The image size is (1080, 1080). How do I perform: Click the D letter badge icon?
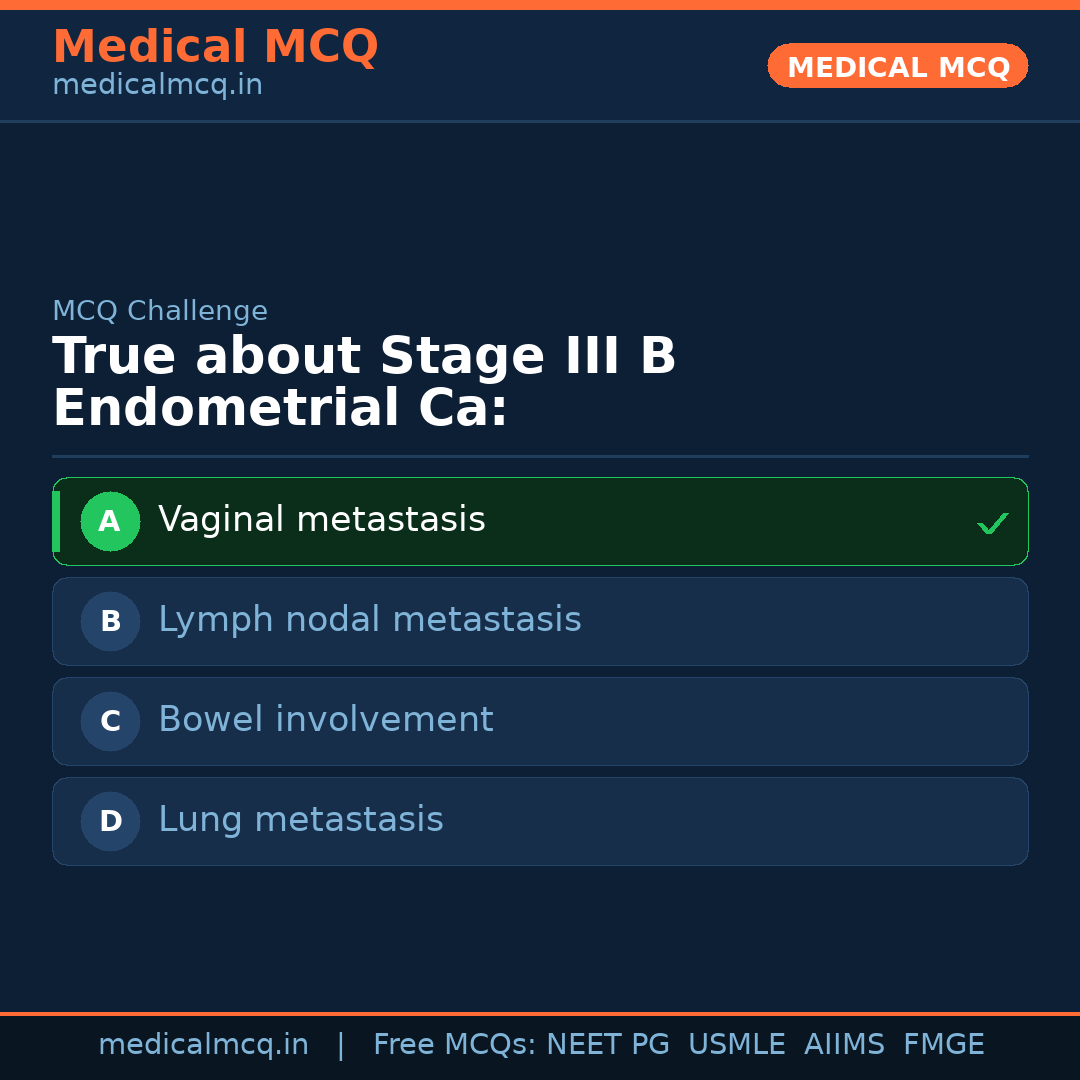pos(110,821)
